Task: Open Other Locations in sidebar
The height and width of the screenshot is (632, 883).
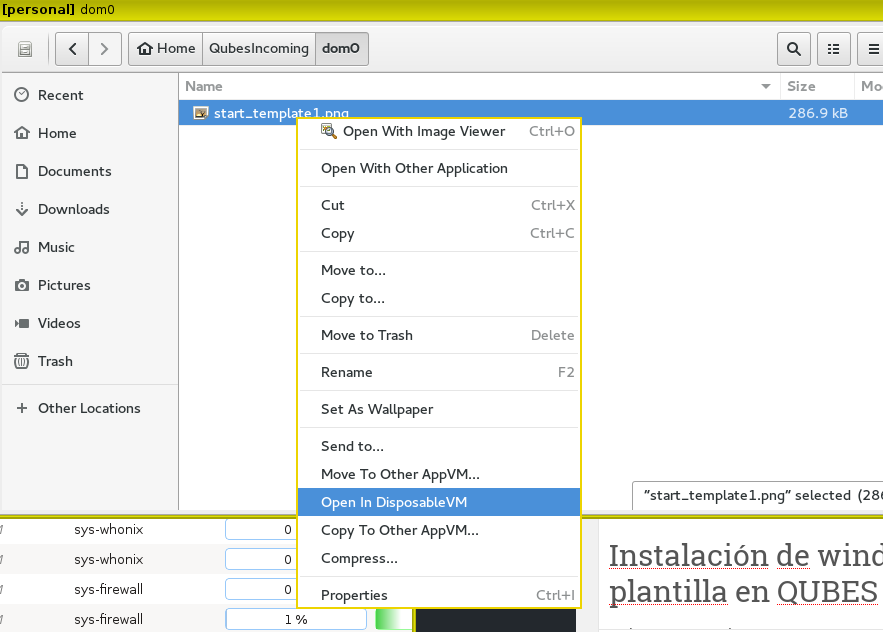Action: pos(89,408)
